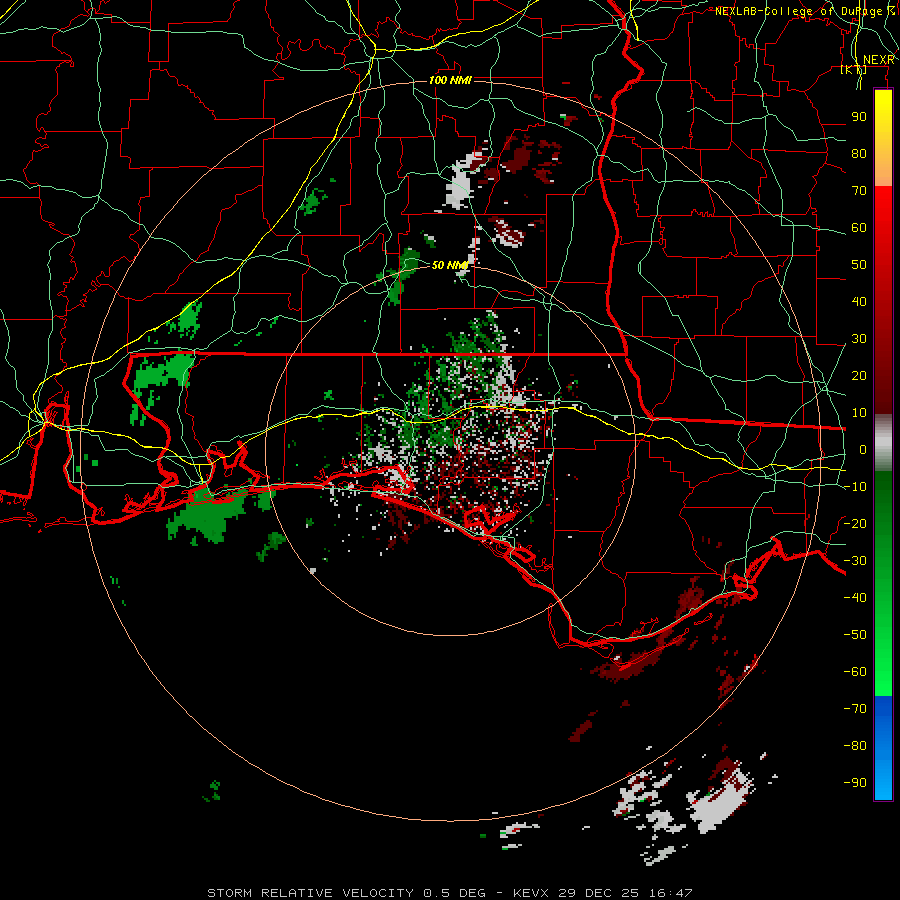Click the "30" value on velocity scale
The image size is (900, 900).
859,339
